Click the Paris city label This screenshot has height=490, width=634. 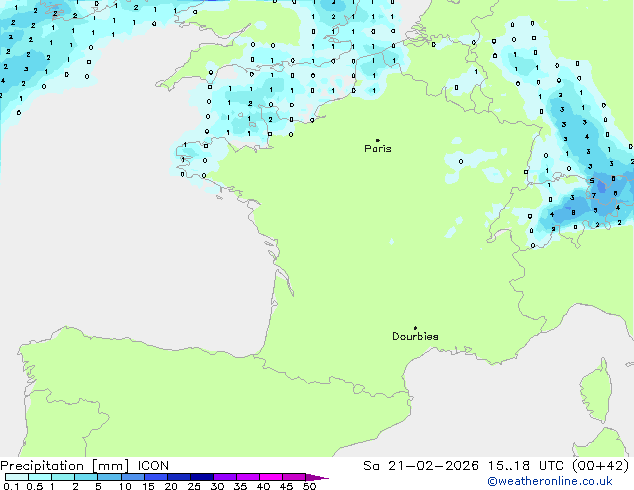(378, 148)
